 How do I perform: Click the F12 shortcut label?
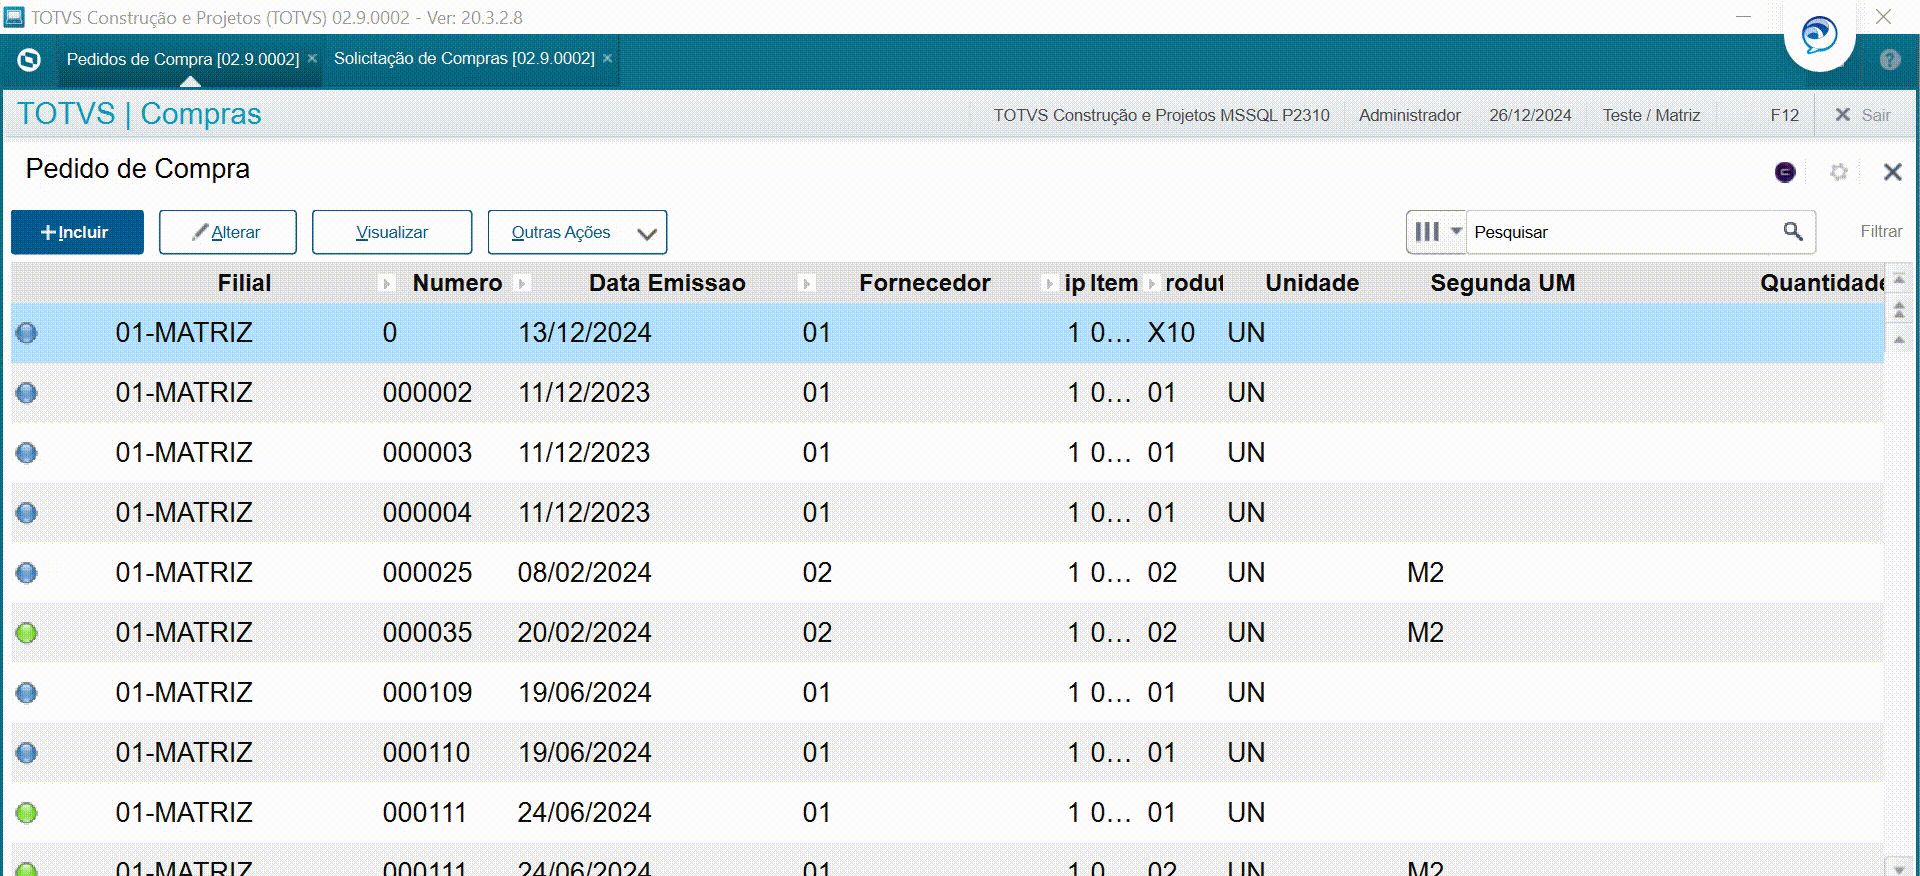click(1784, 115)
